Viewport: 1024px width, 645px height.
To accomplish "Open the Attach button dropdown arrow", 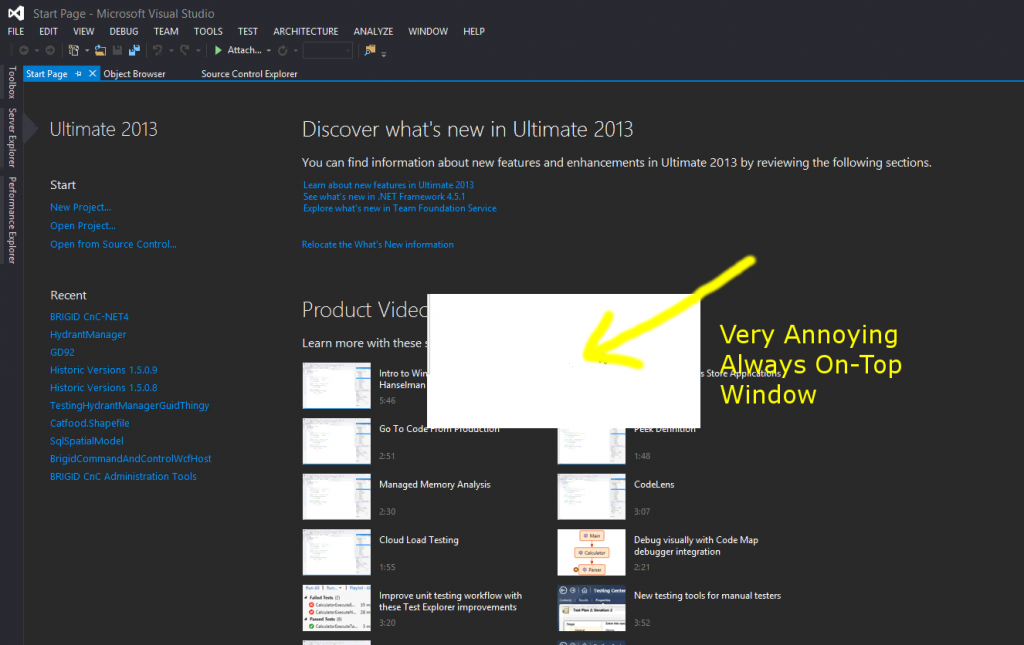I will 268,50.
